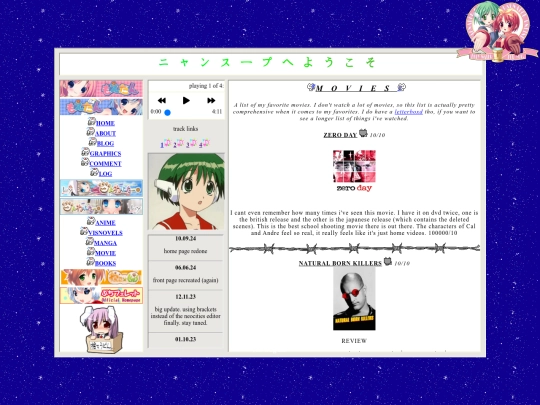Image resolution: width=540 pixels, height=405 pixels.
Task: Click the cat icon next to NATURAL BORN KILLERS
Action: 388,261
